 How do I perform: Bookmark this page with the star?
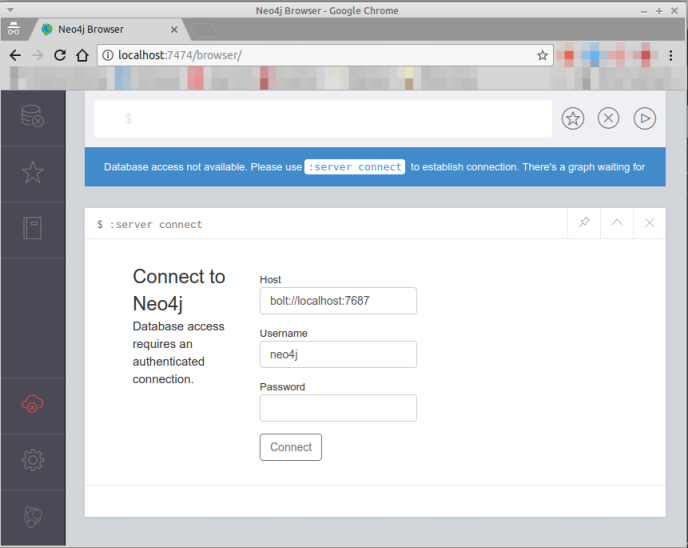pyautogui.click(x=542, y=55)
